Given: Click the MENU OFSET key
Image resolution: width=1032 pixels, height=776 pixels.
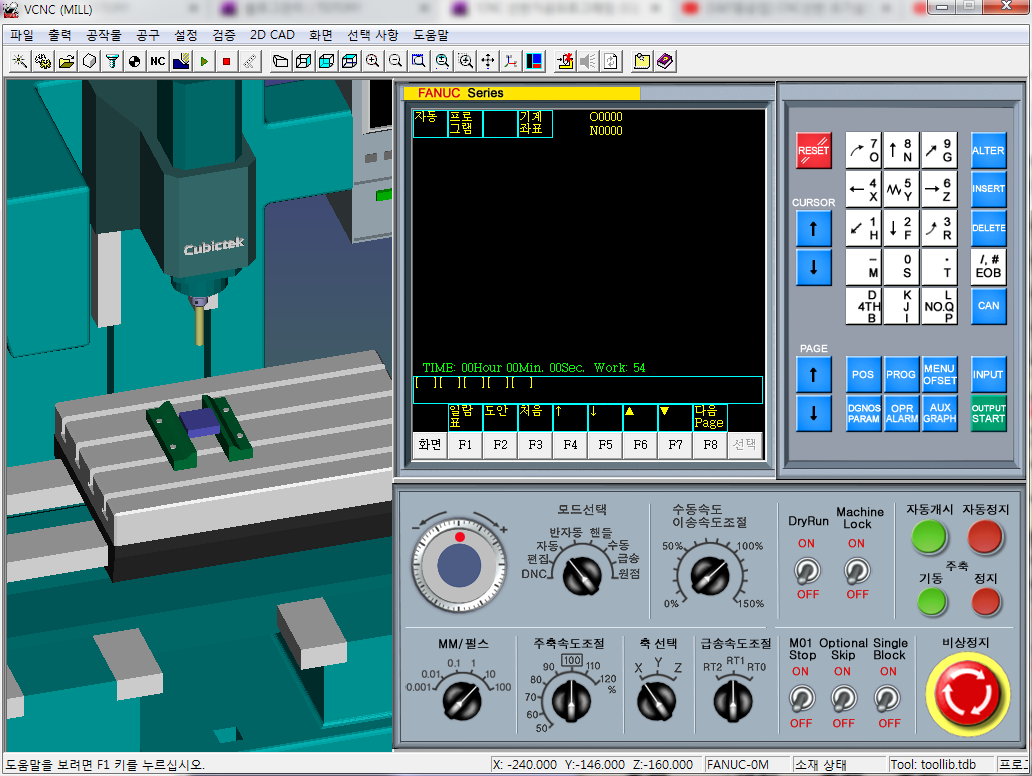Looking at the screenshot, I should [x=939, y=375].
